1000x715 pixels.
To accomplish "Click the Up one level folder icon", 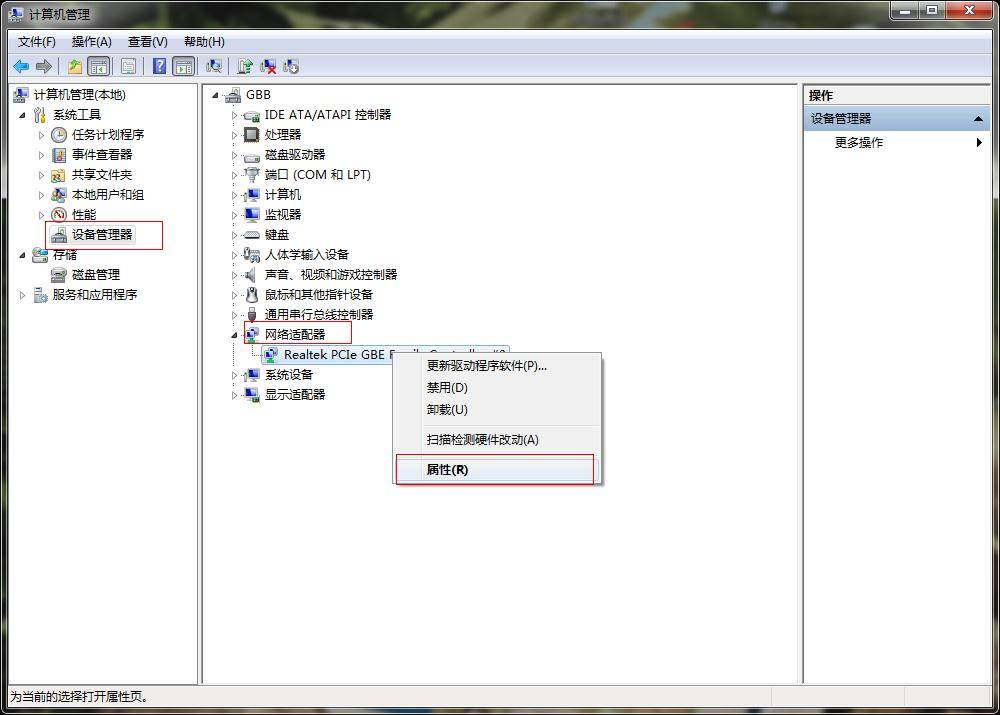I will pyautogui.click(x=75, y=66).
